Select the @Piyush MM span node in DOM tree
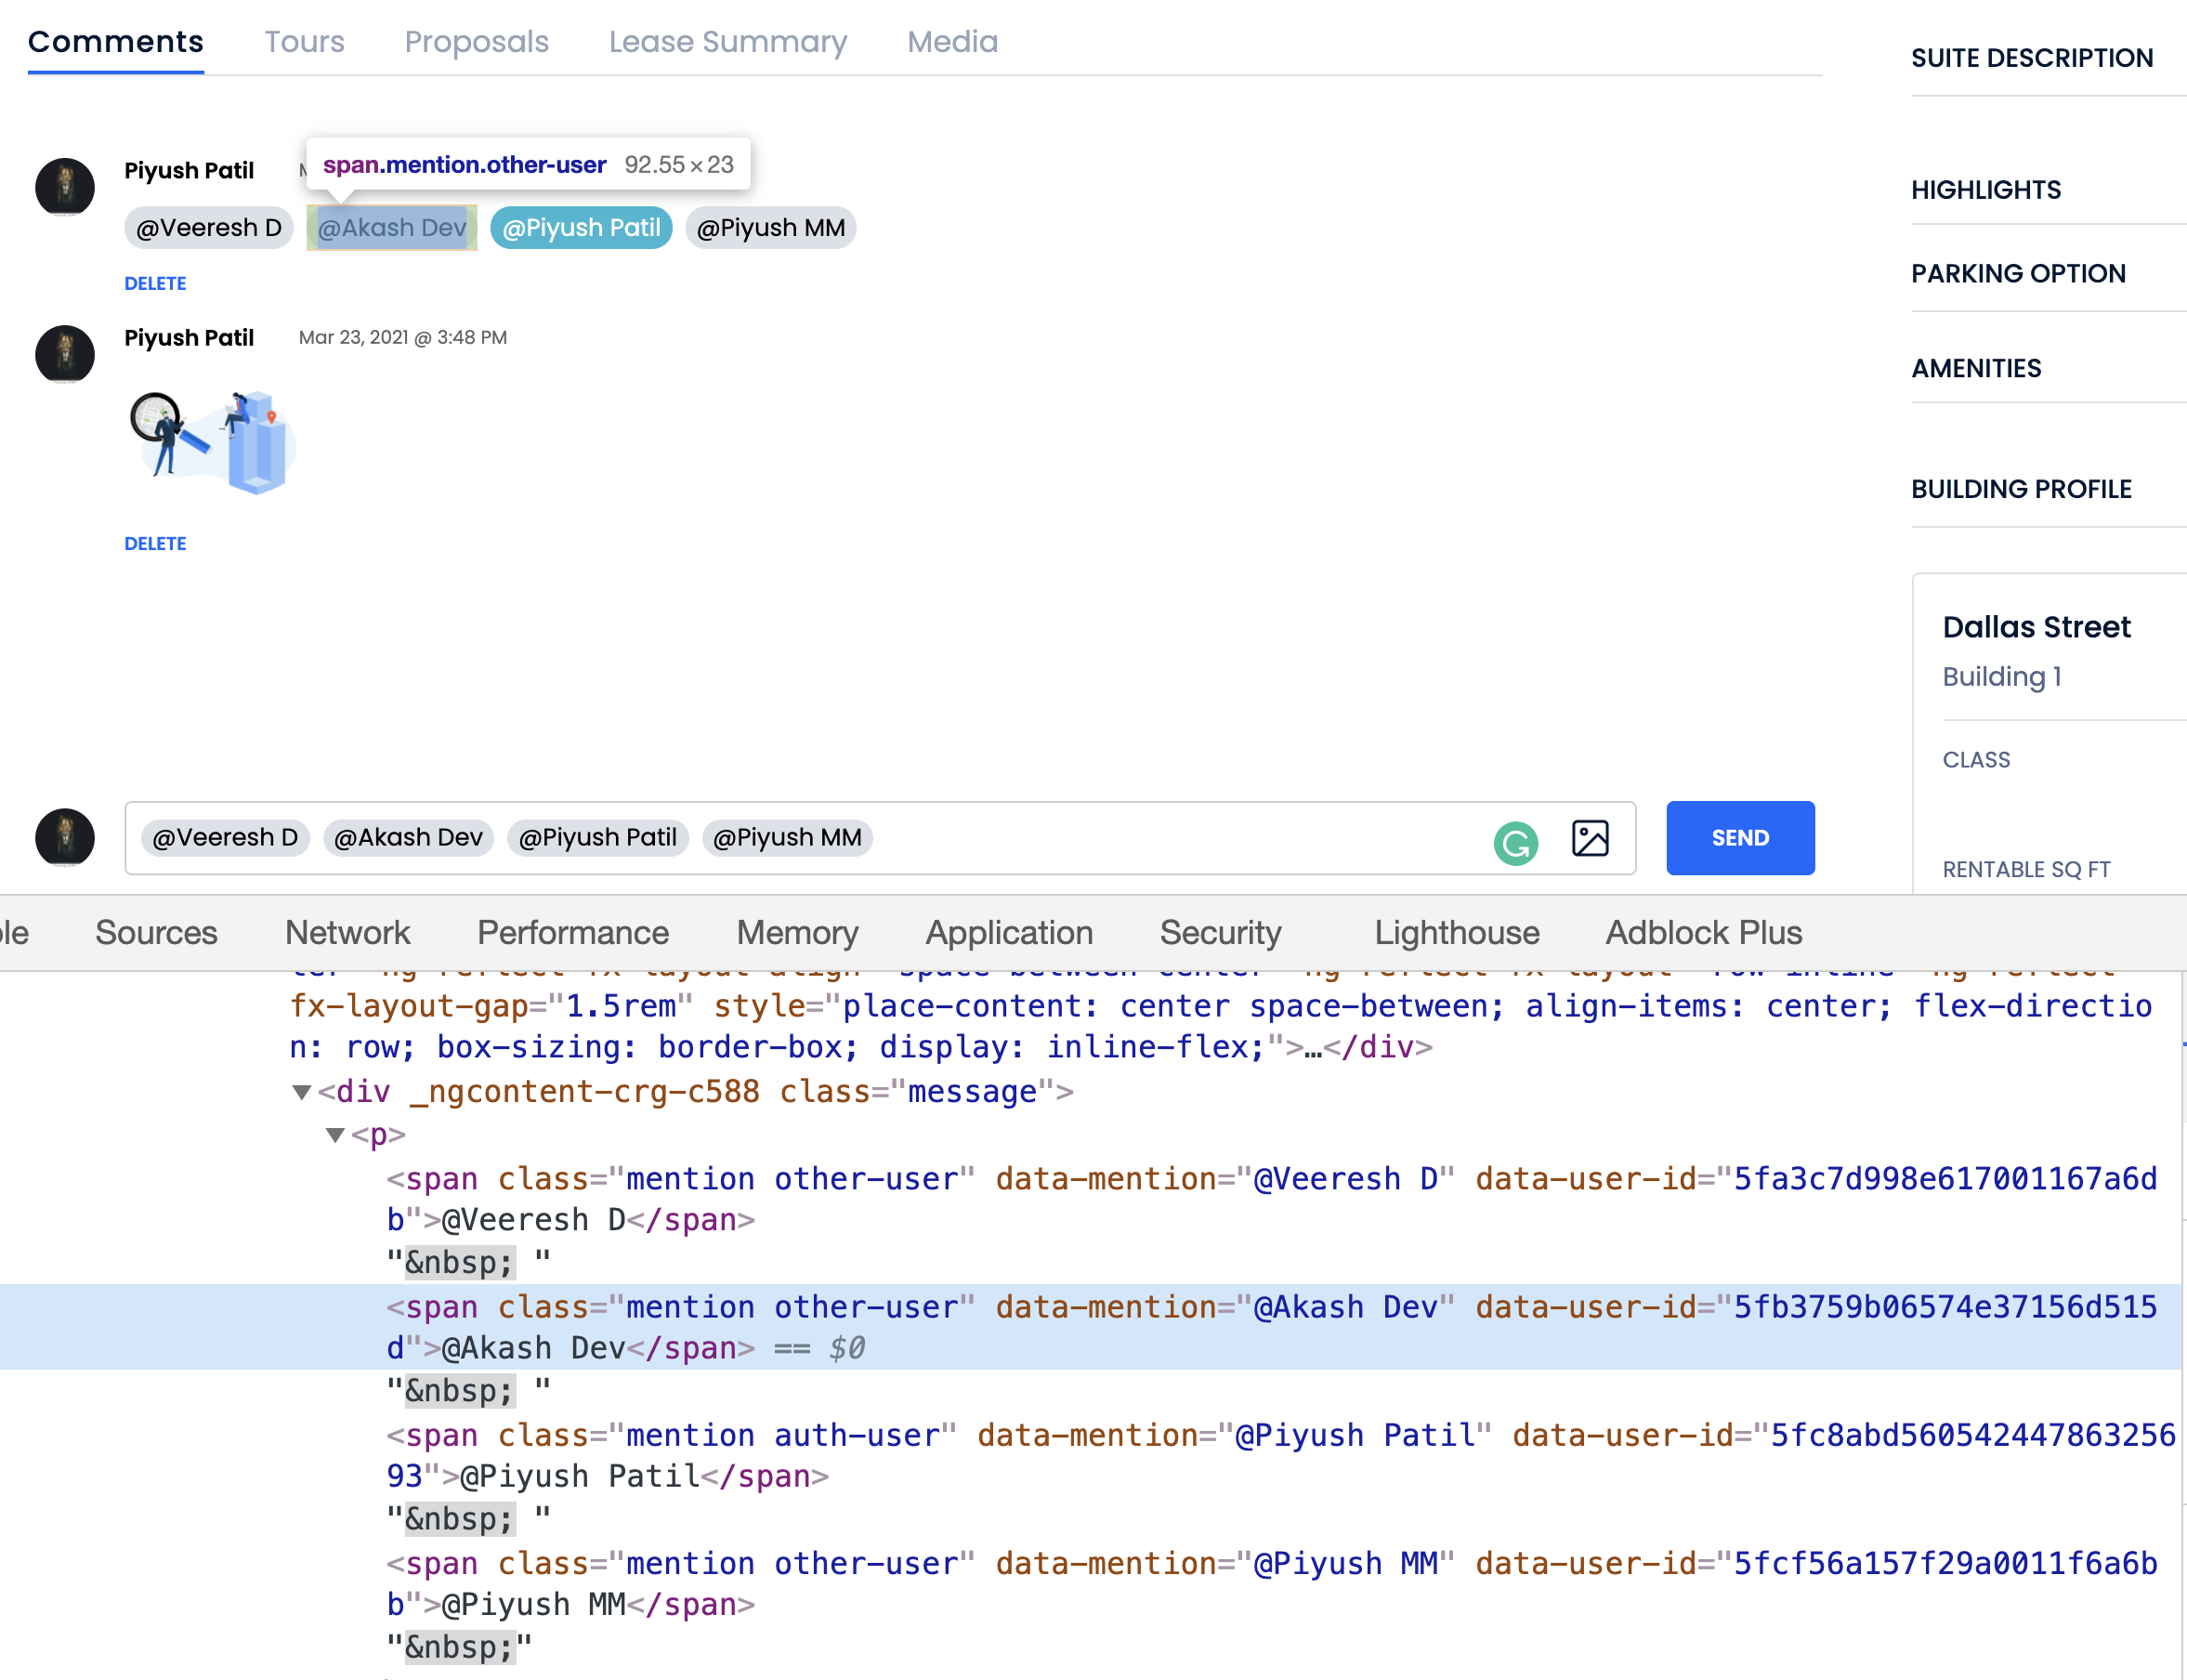The image size is (2187, 1680). click(x=1271, y=1583)
